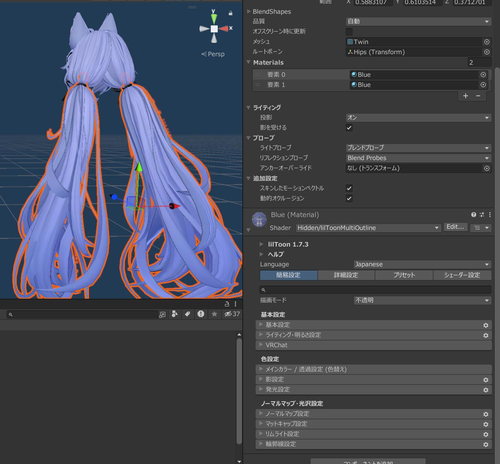This screenshot has width=500, height=464.
Task: Click the green Y axis cone on the scene gizmo
Action: click(214, 18)
